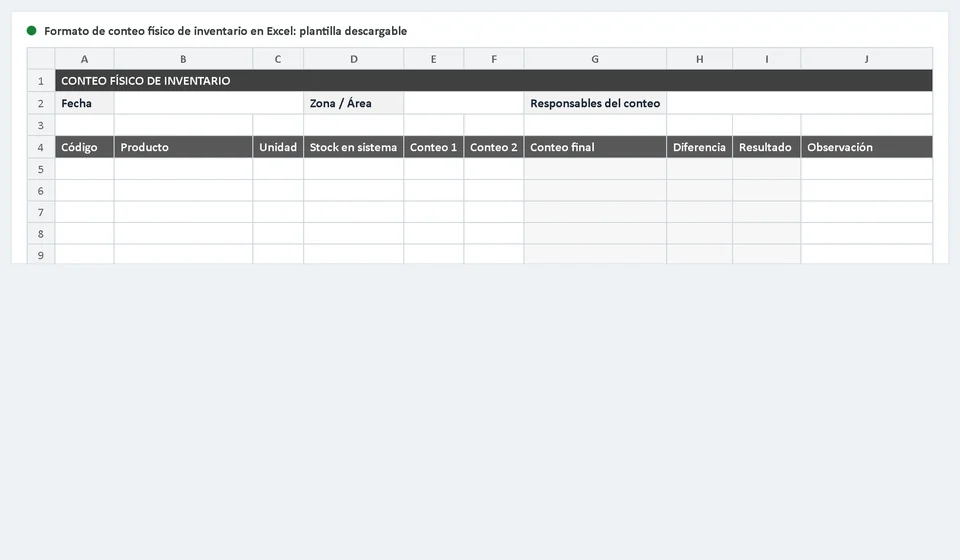960x560 pixels.
Task: Click the 'Stock en sistema' header cell
Action: pyautogui.click(x=353, y=147)
